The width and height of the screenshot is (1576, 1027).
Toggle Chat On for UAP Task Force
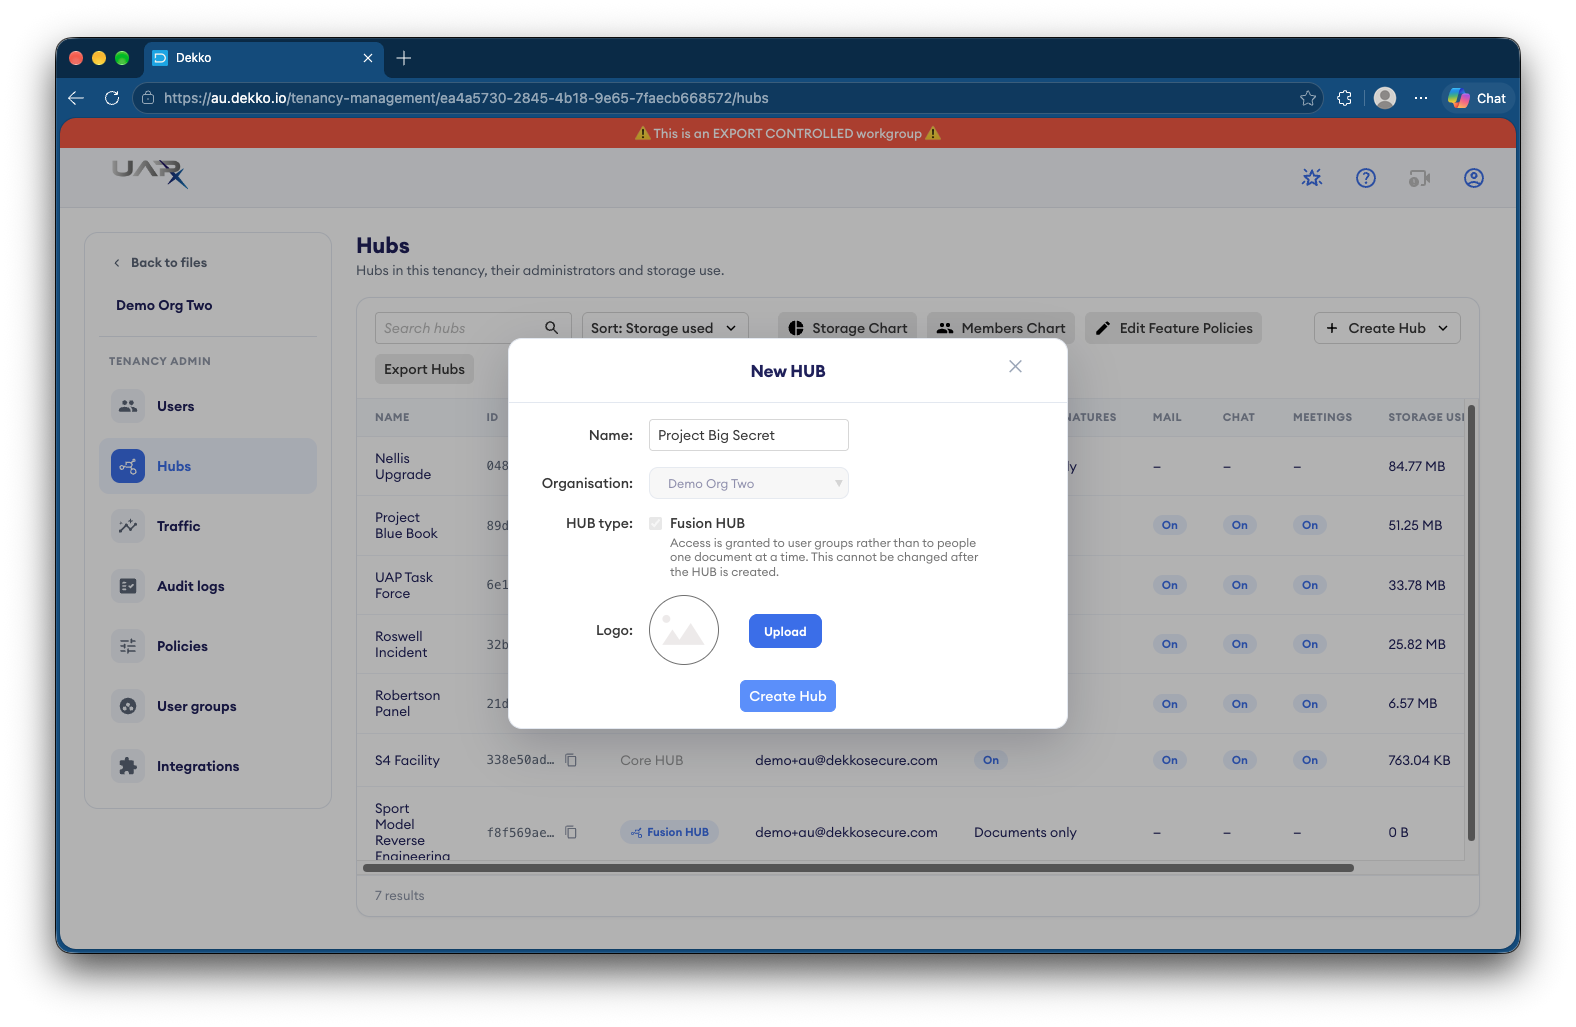click(1240, 585)
